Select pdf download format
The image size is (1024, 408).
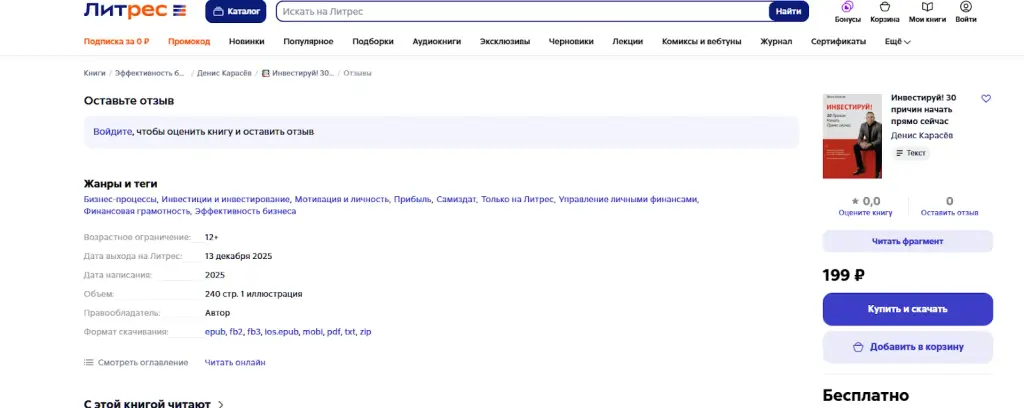333,332
